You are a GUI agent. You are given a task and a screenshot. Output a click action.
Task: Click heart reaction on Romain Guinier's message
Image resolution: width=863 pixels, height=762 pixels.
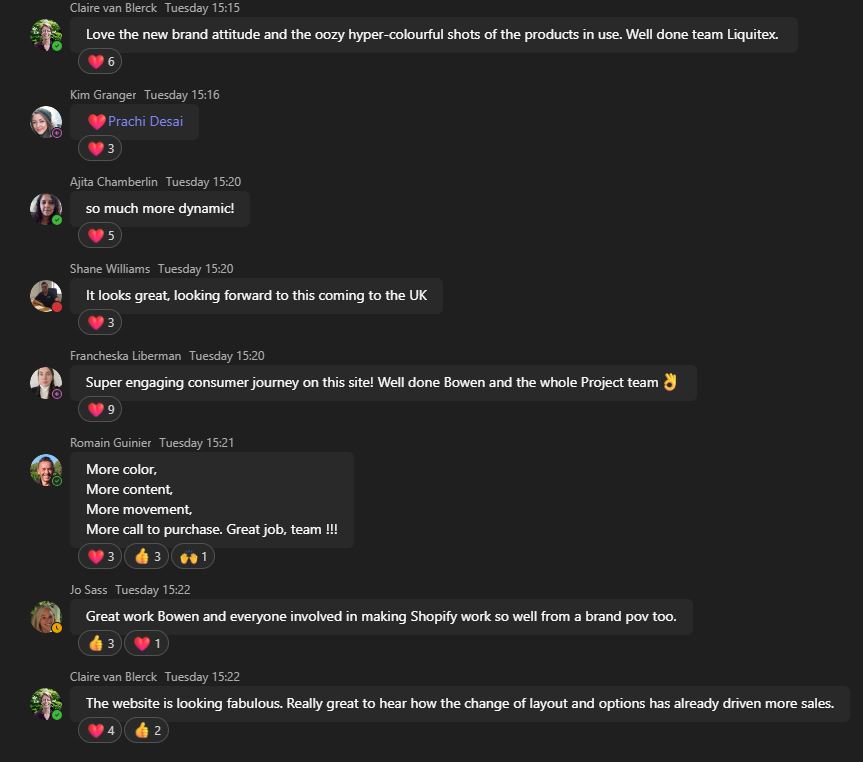[x=100, y=557]
